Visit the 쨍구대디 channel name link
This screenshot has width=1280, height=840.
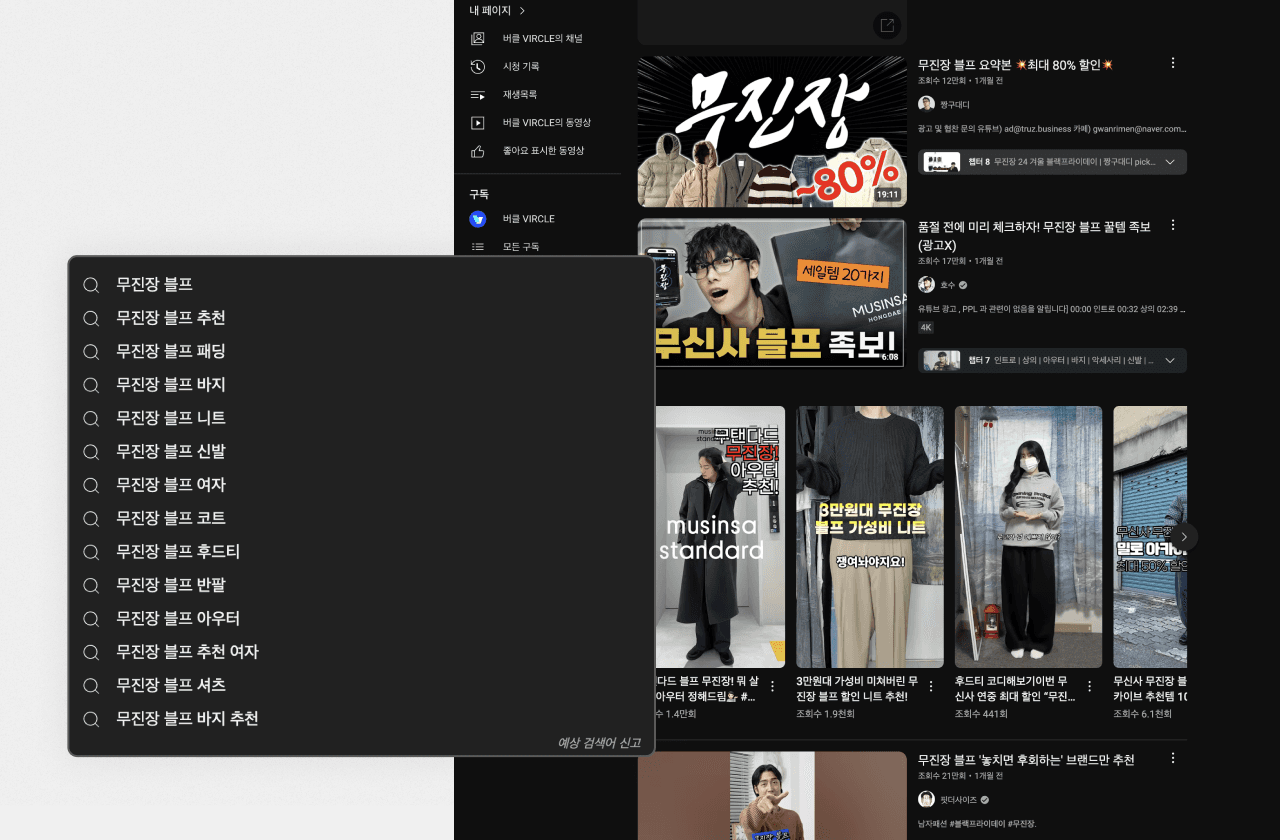tap(955, 105)
